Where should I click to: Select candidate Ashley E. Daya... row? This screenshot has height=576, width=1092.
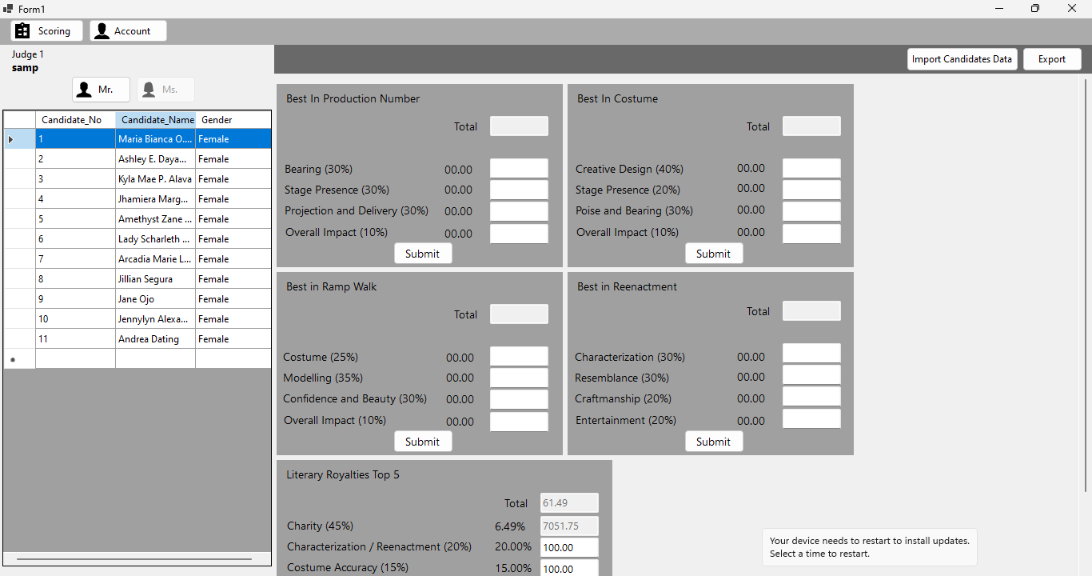(x=137, y=159)
